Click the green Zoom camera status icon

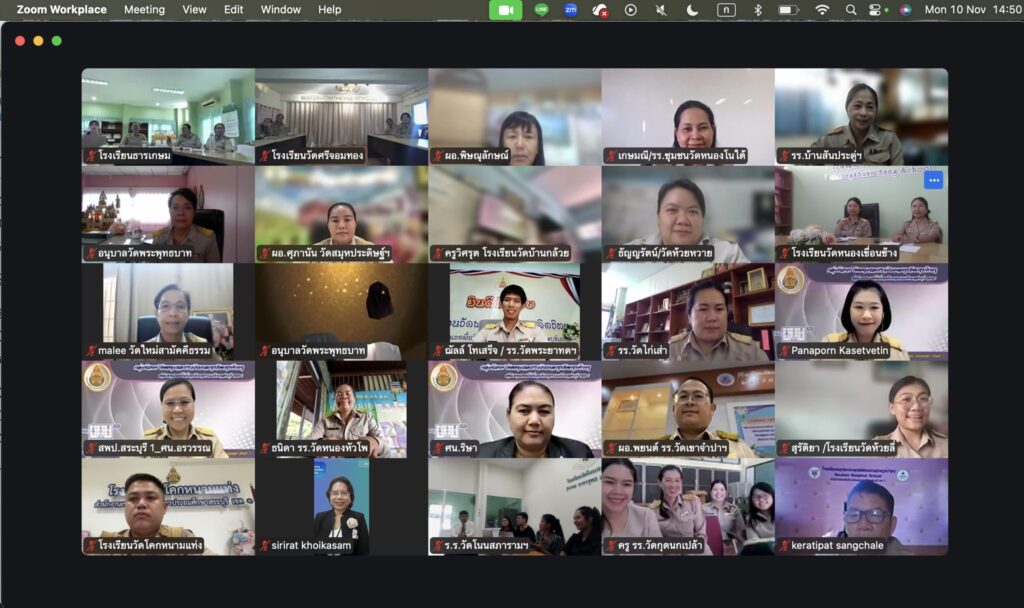pyautogui.click(x=505, y=10)
